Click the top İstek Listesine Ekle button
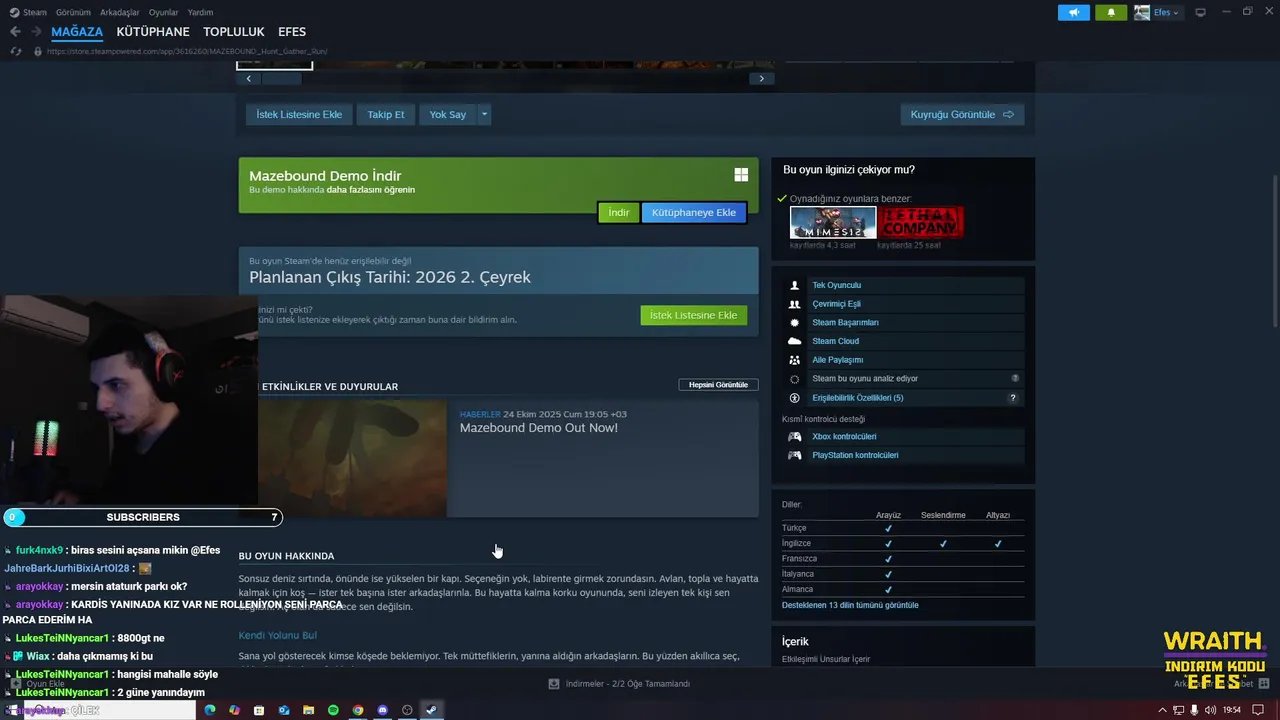Screen dimensions: 1280x720 tap(299, 114)
